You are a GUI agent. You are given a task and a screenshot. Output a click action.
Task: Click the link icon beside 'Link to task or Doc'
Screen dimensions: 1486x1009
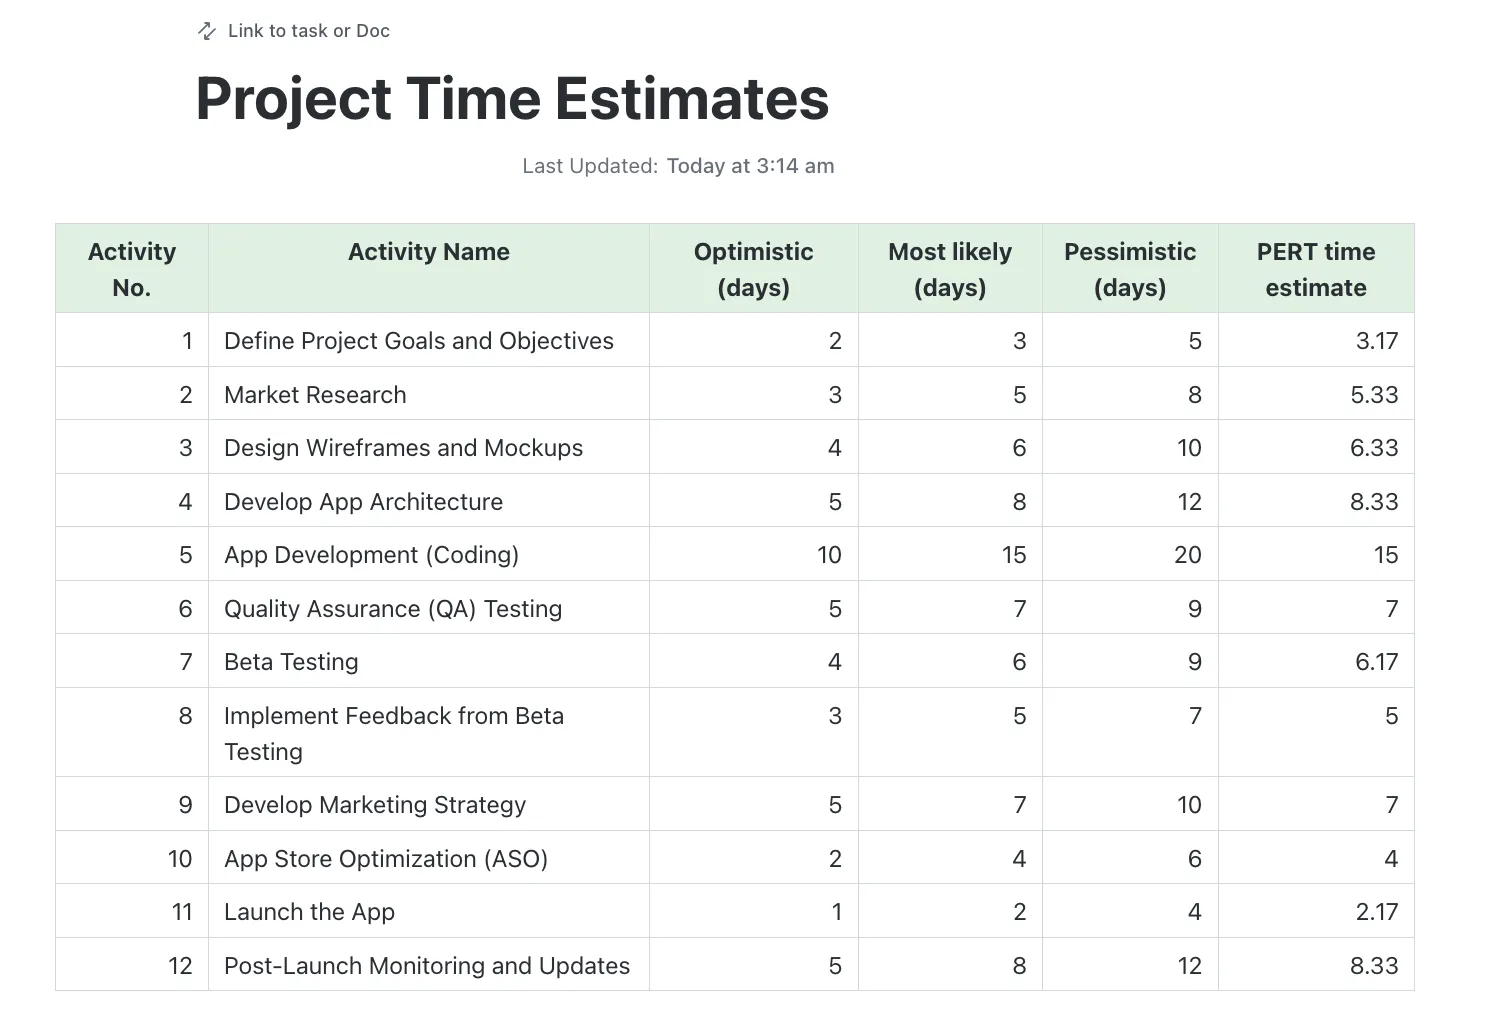click(207, 31)
